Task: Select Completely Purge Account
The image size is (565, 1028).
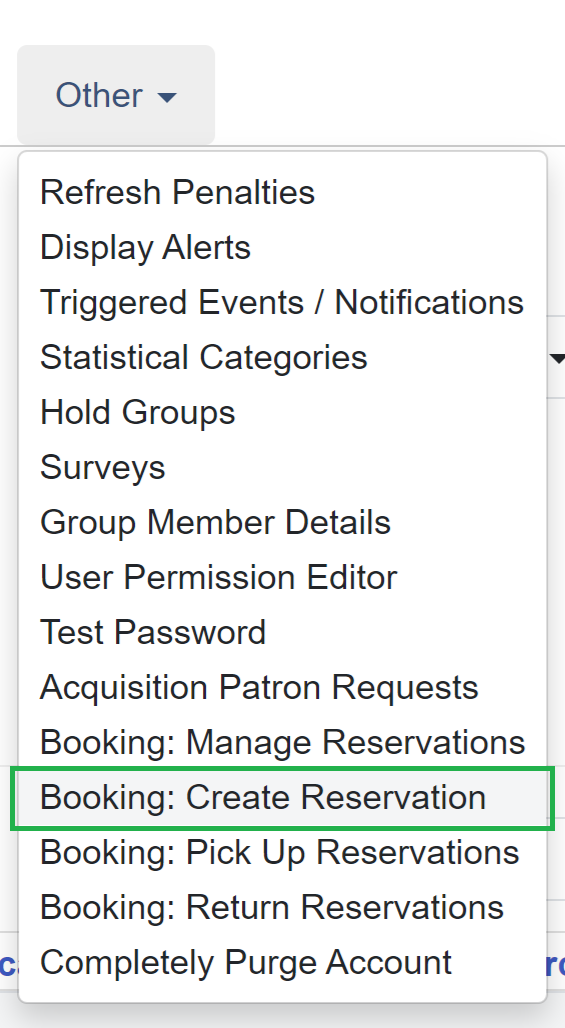Action: click(282, 963)
